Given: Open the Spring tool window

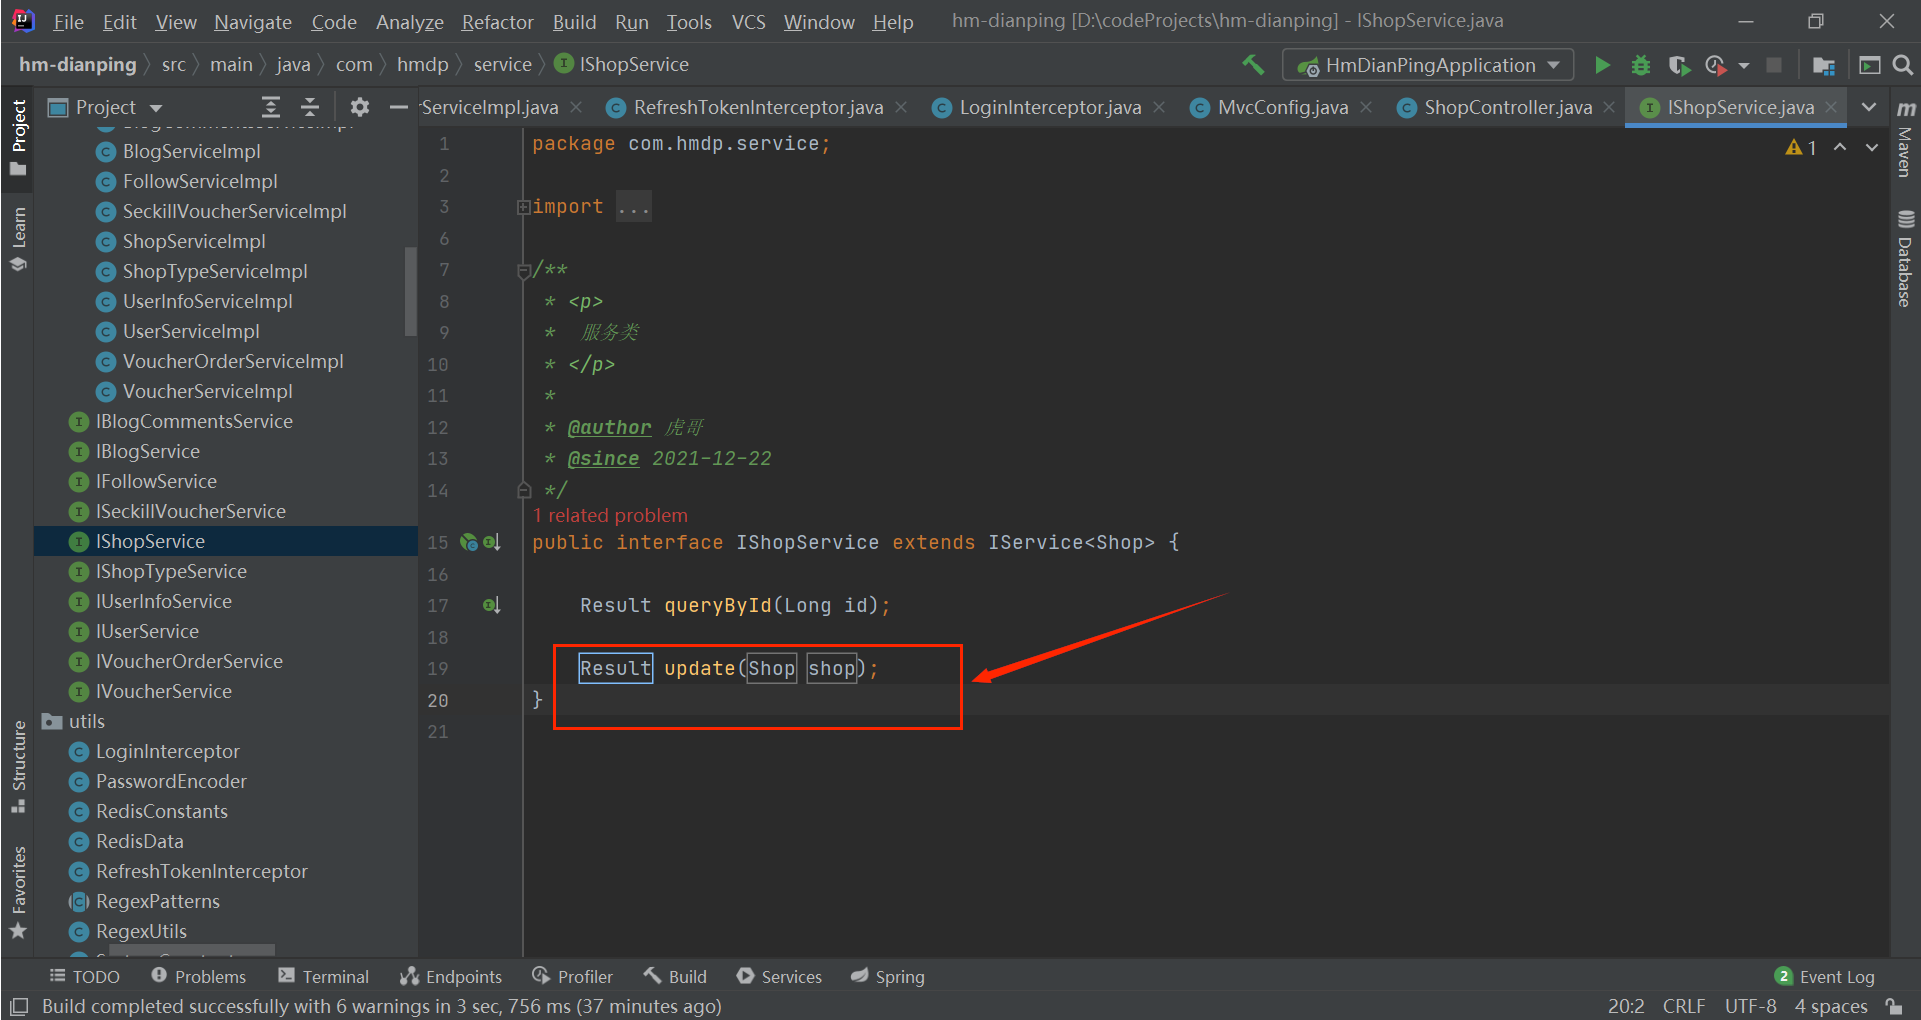Looking at the screenshot, I should (888, 977).
